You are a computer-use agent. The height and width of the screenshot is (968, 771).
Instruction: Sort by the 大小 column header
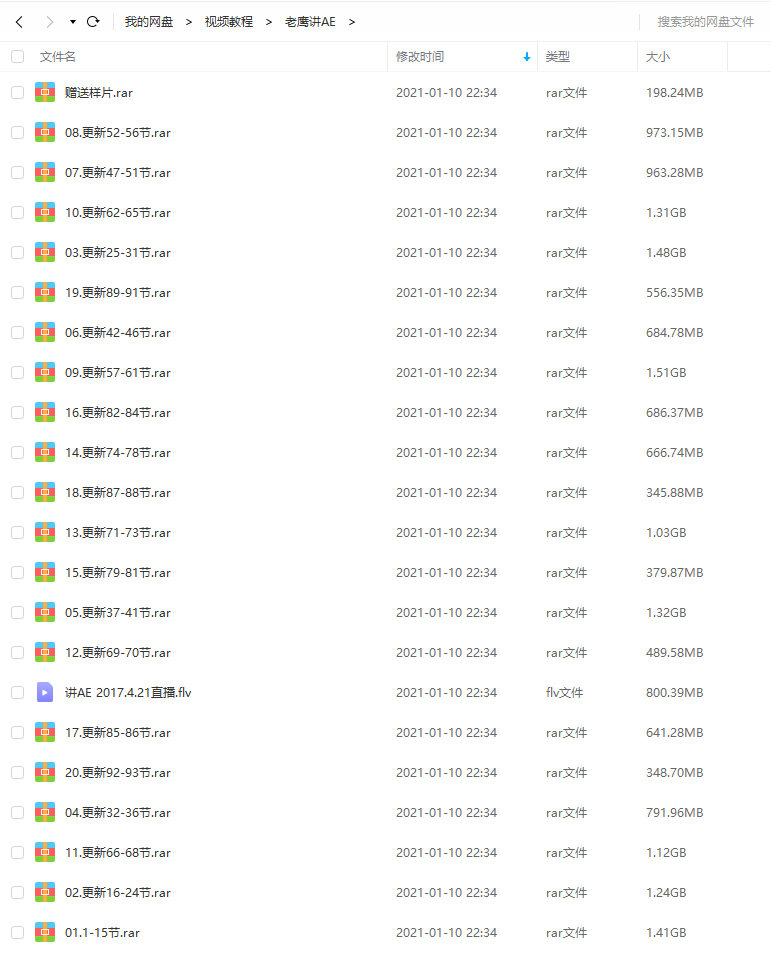tap(657, 57)
